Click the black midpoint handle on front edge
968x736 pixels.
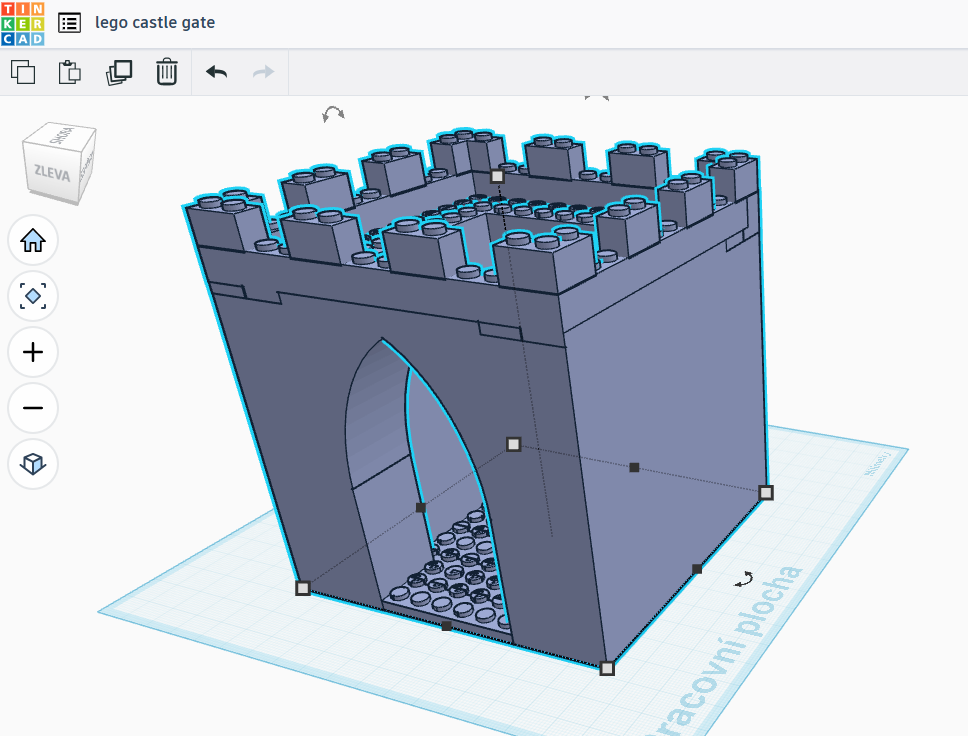pyautogui.click(x=446, y=626)
